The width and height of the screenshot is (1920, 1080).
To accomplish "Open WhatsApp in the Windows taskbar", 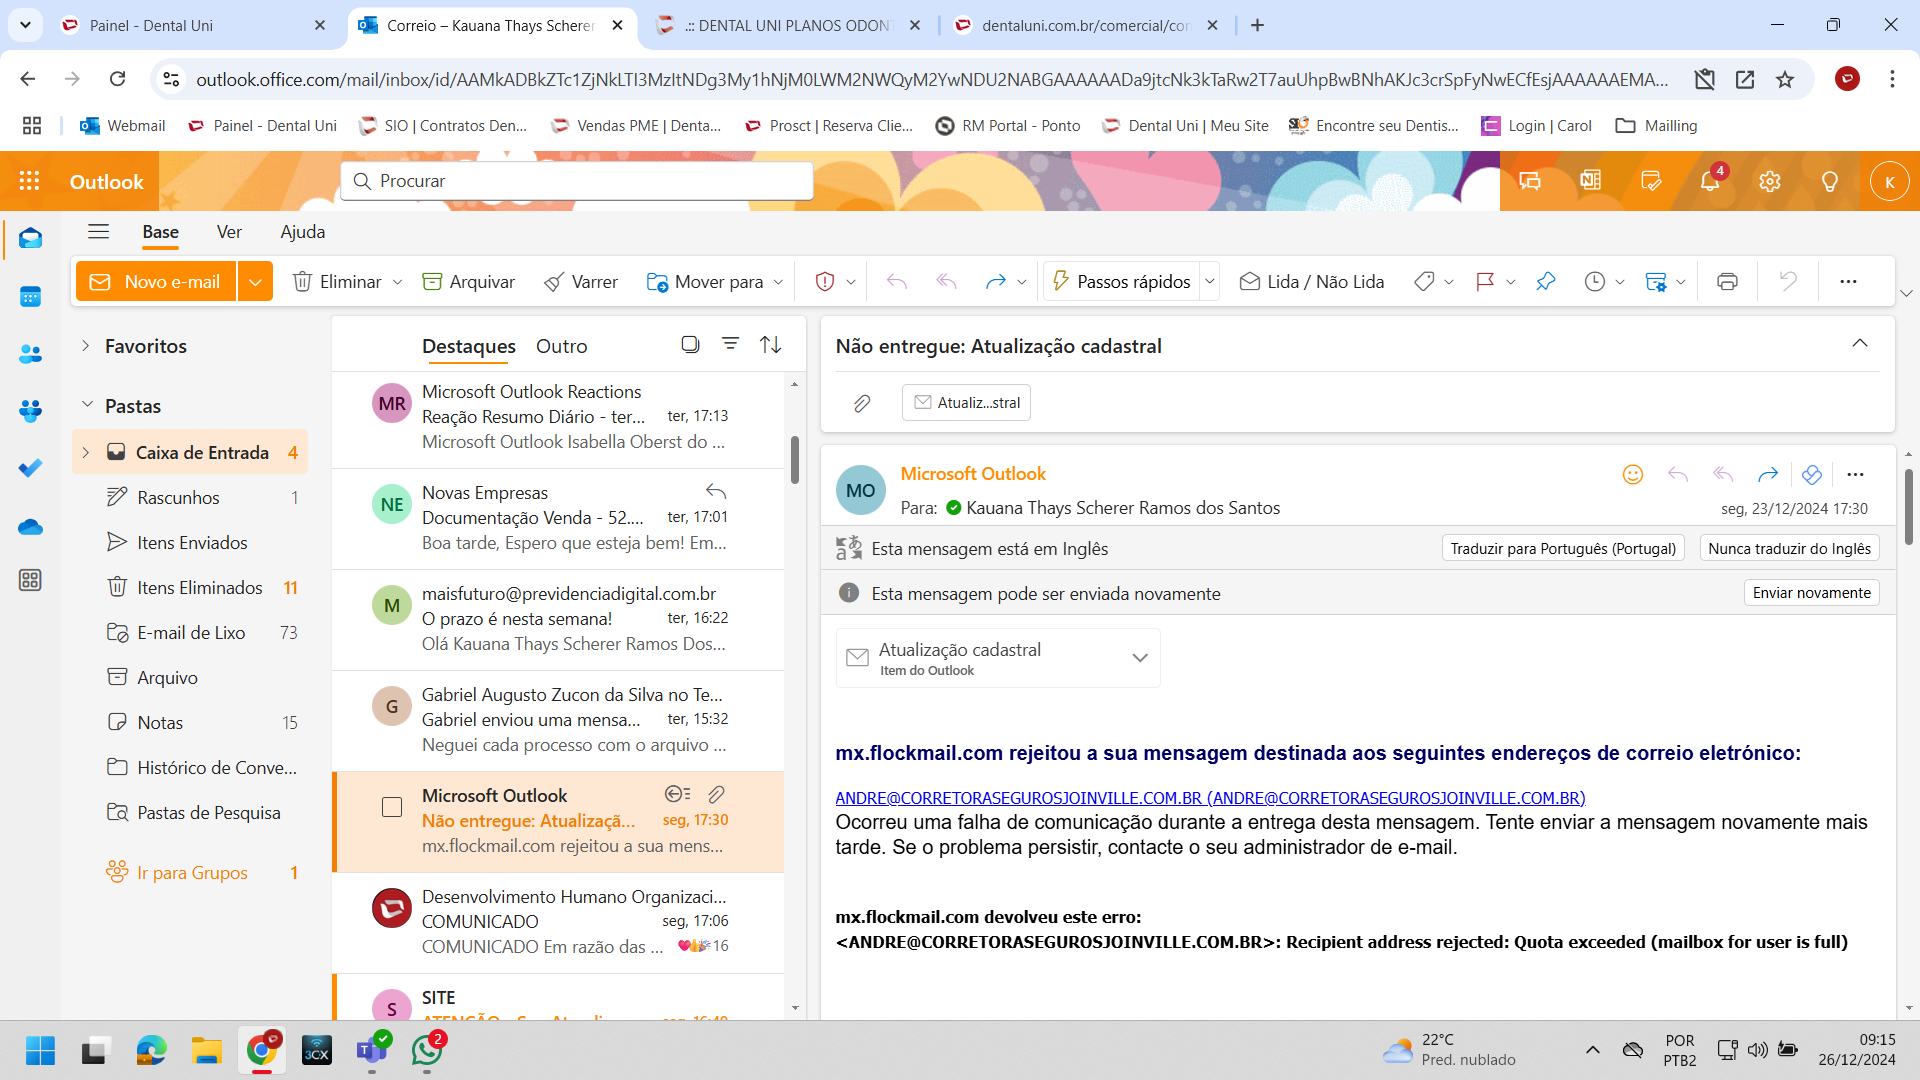I will [x=427, y=1050].
